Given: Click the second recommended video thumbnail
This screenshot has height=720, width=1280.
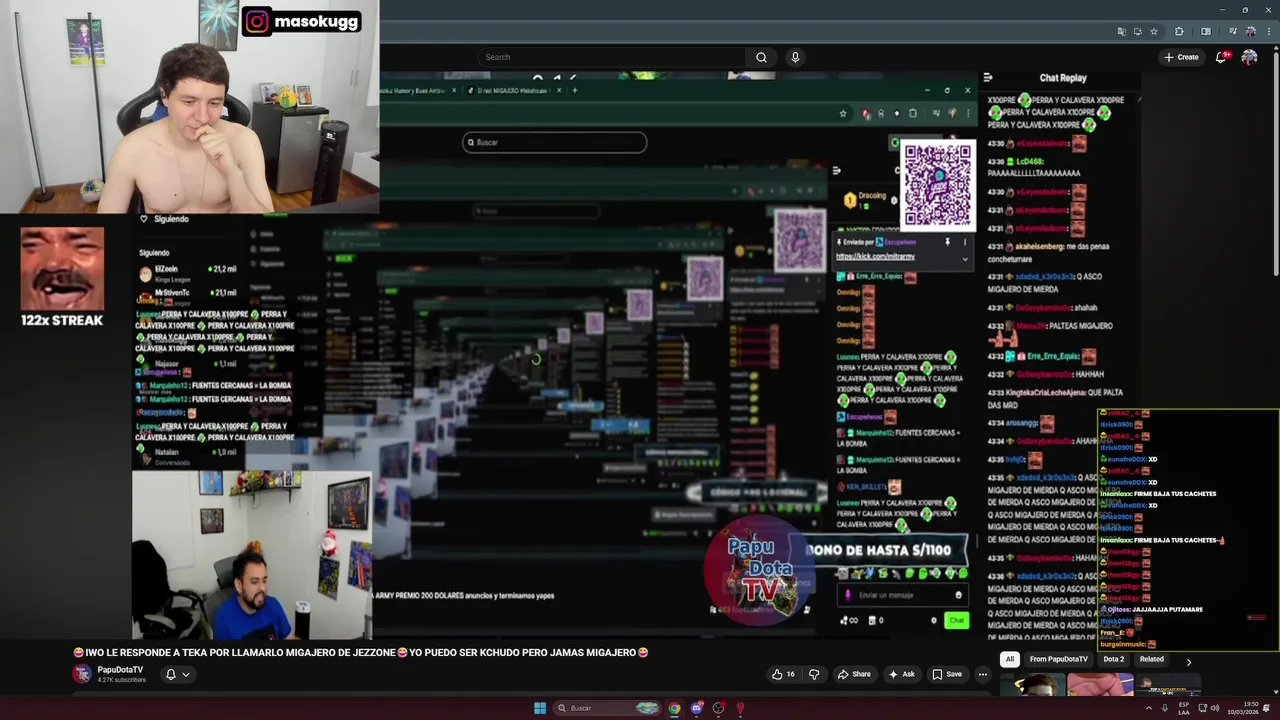Looking at the screenshot, I should [x=1100, y=686].
